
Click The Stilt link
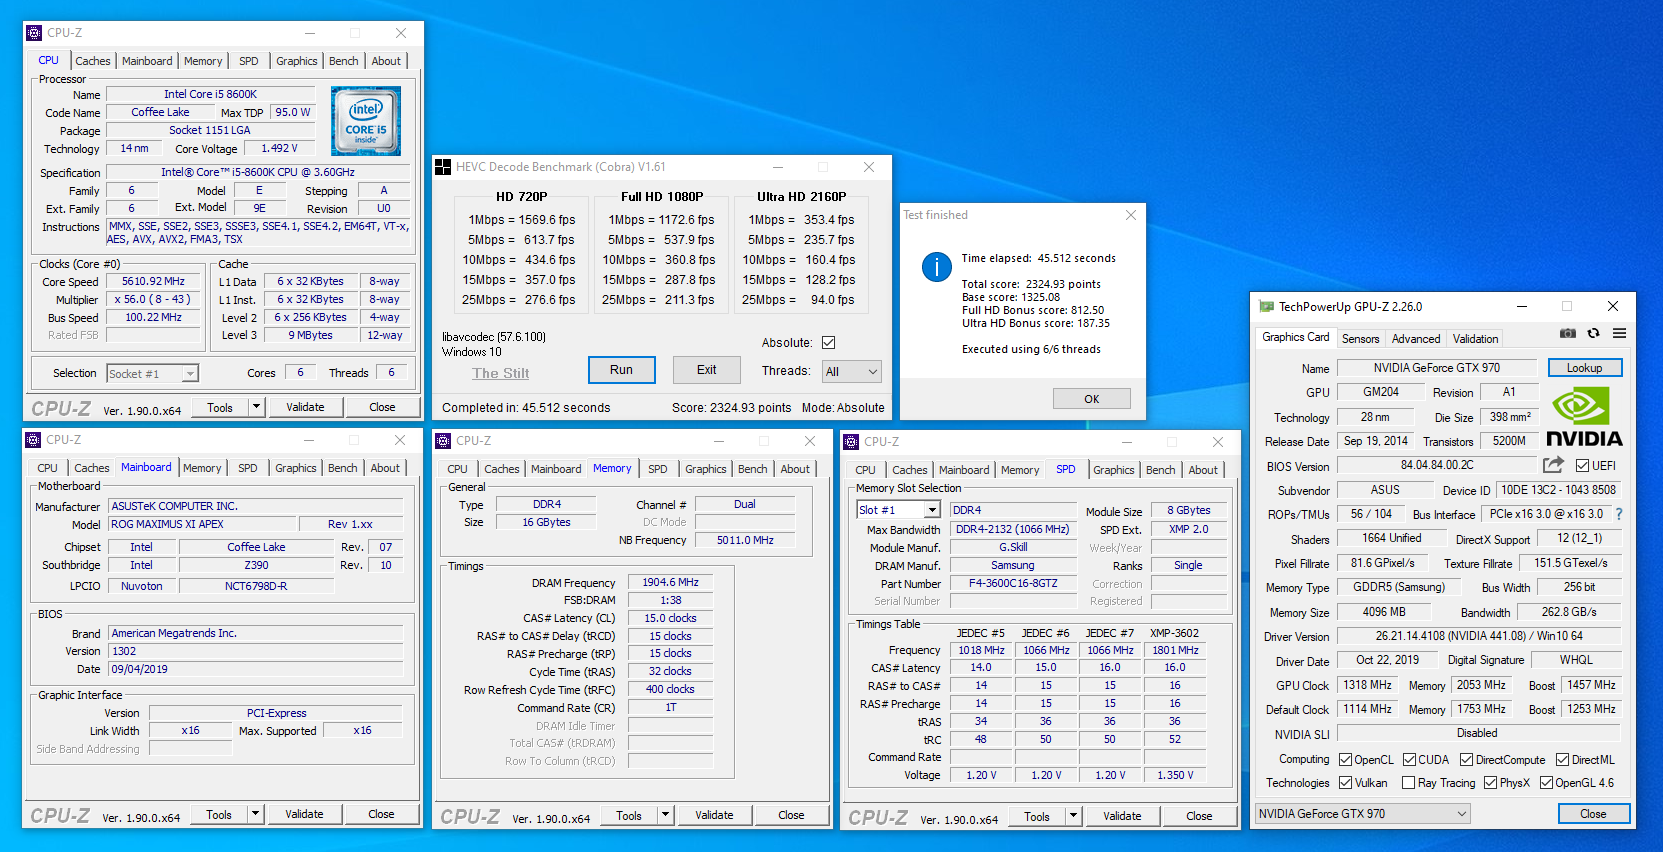coord(501,373)
